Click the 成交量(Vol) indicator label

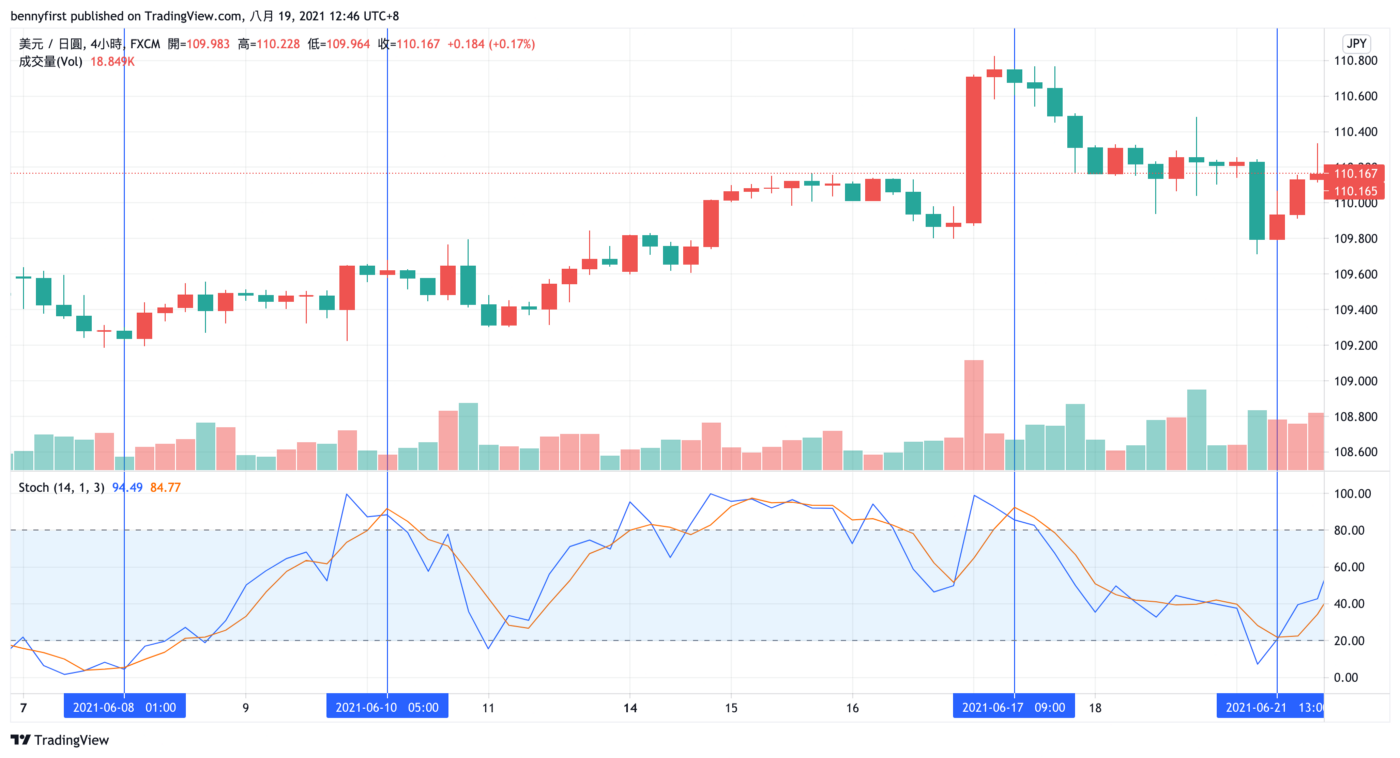(x=51, y=61)
